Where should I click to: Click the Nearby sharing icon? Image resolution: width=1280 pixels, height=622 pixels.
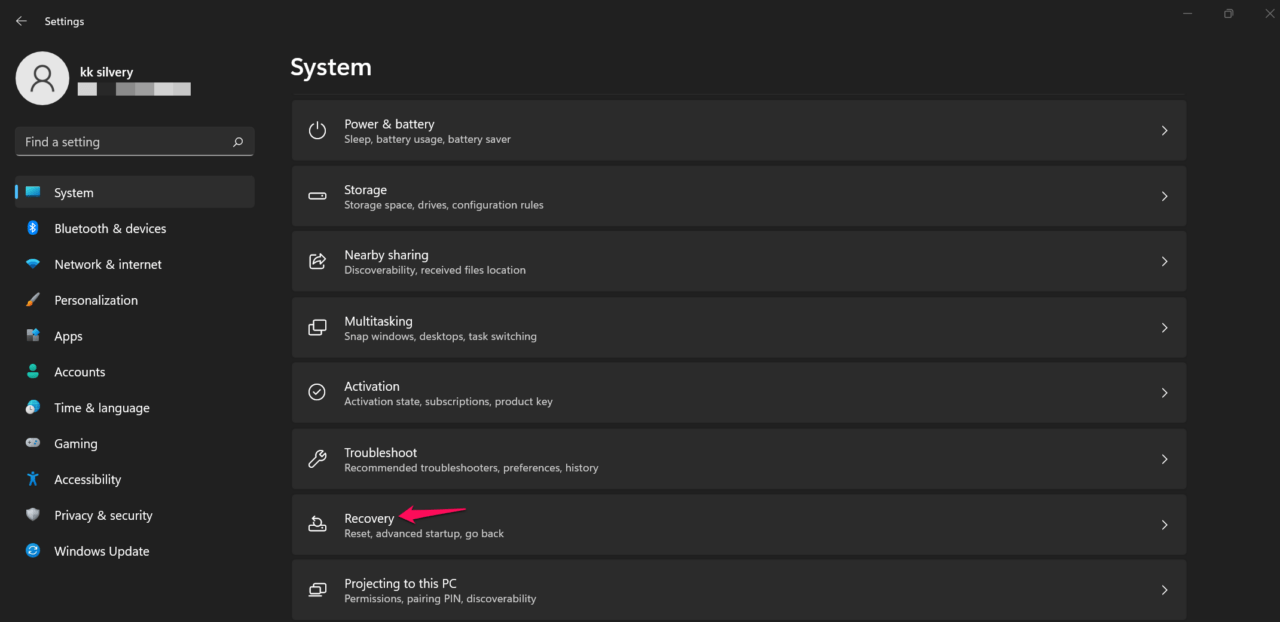(x=317, y=262)
